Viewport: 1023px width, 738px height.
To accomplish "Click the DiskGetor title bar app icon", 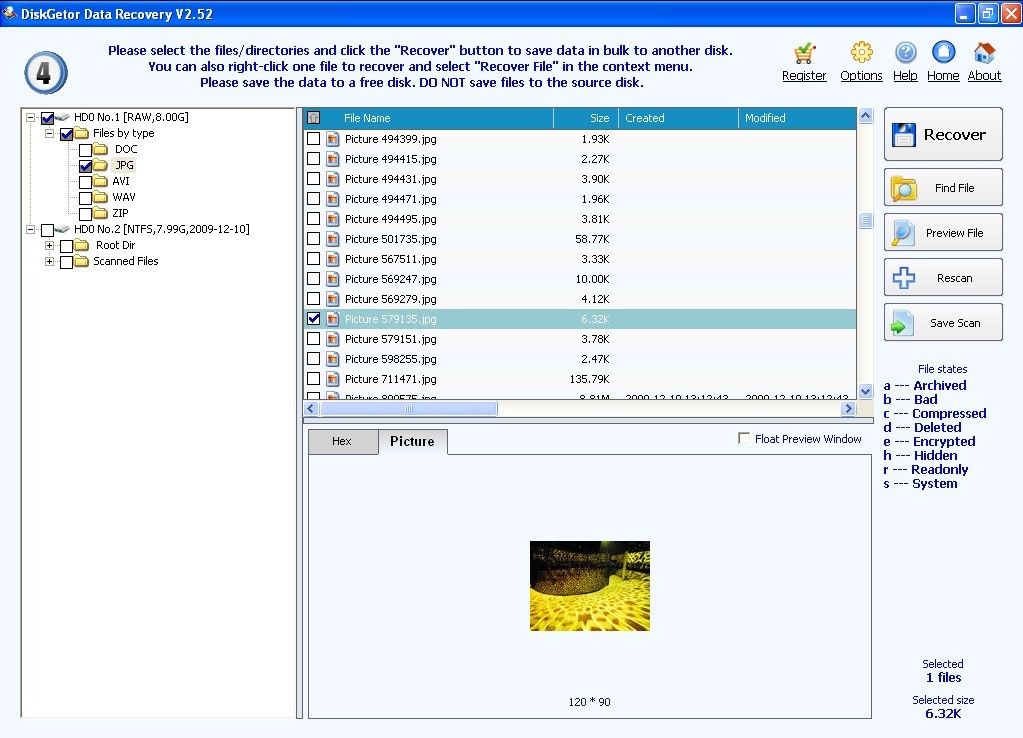I will [9, 13].
